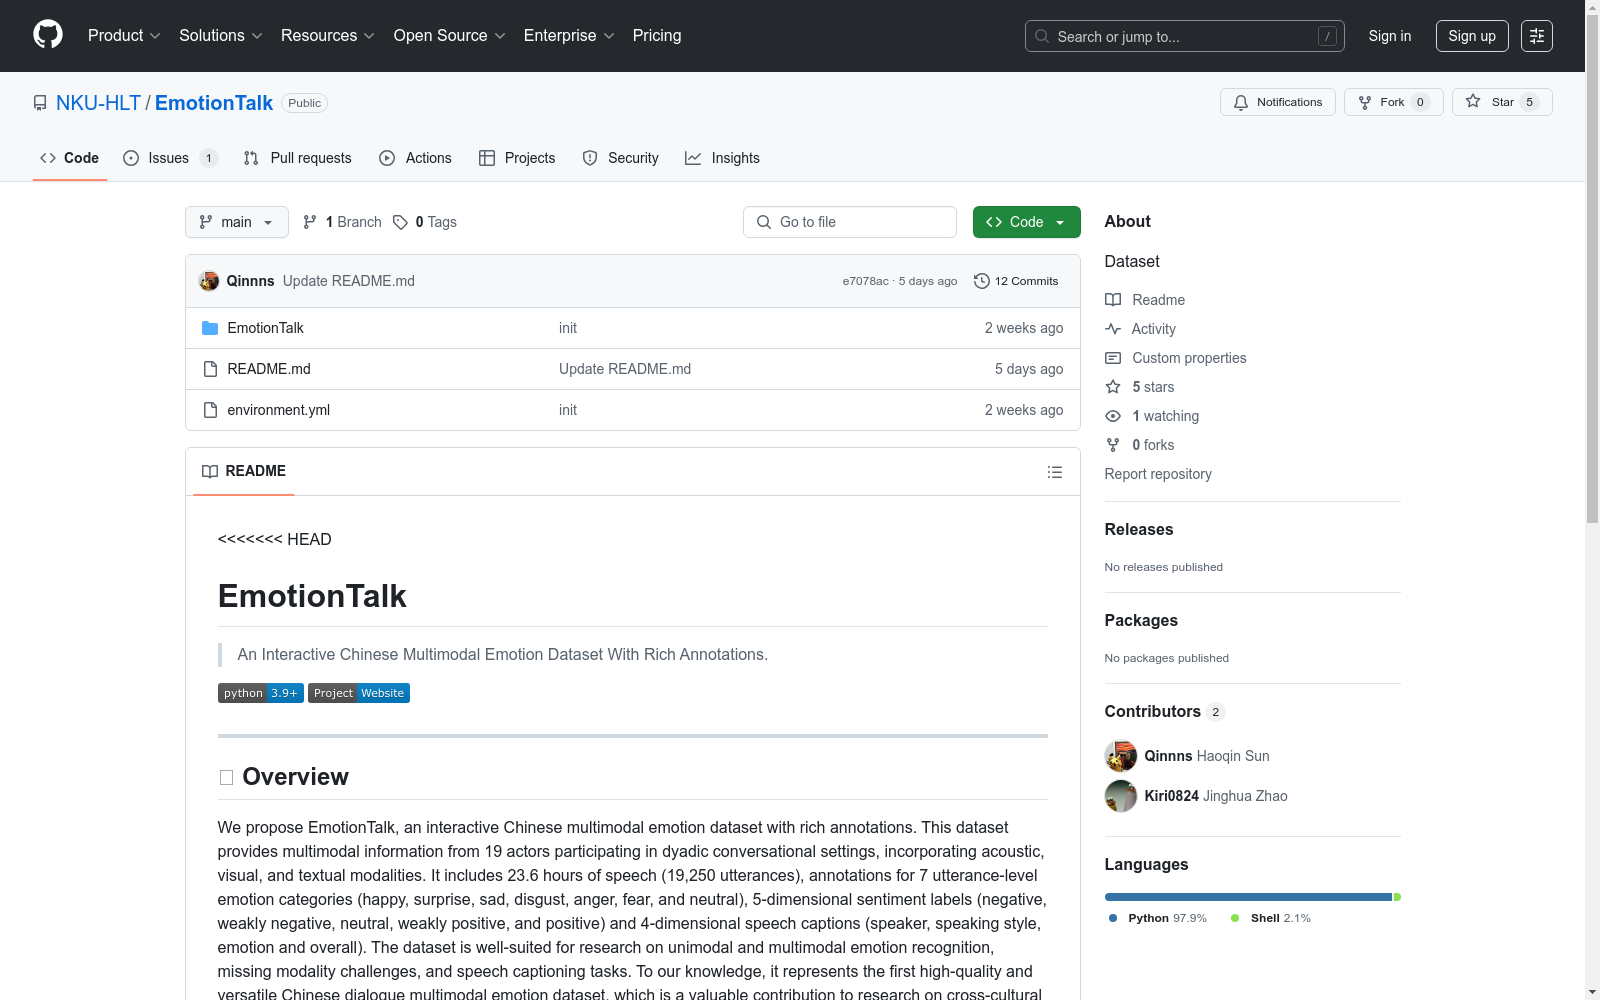Image resolution: width=1600 pixels, height=1000 pixels.
Task: Click the Shell 2.1% language link
Action: pos(1270,918)
